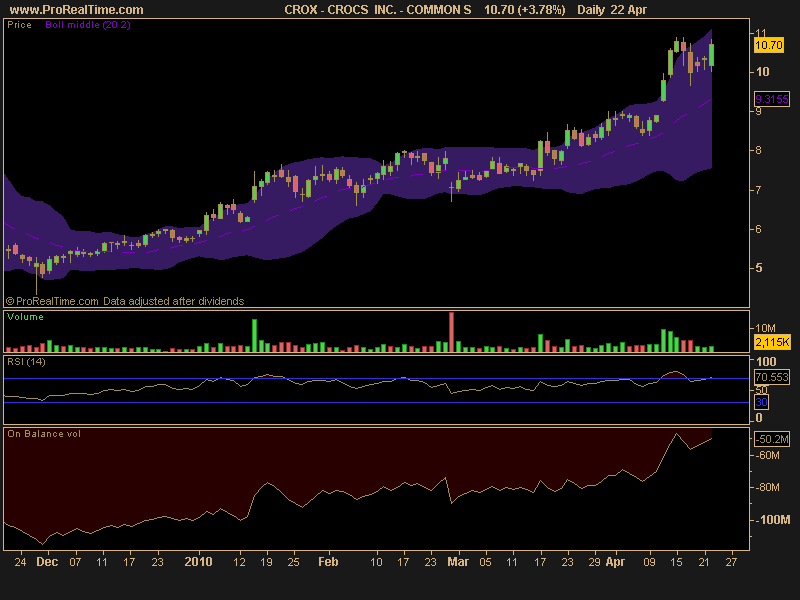
Task: Click the Boll middle (20 2) indicator label
Action: click(88, 24)
